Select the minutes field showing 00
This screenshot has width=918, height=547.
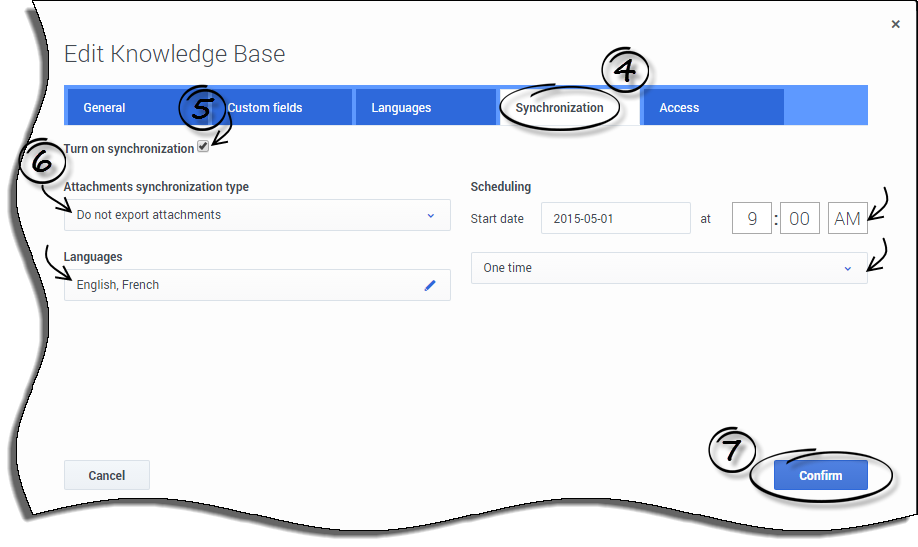[x=799, y=219]
